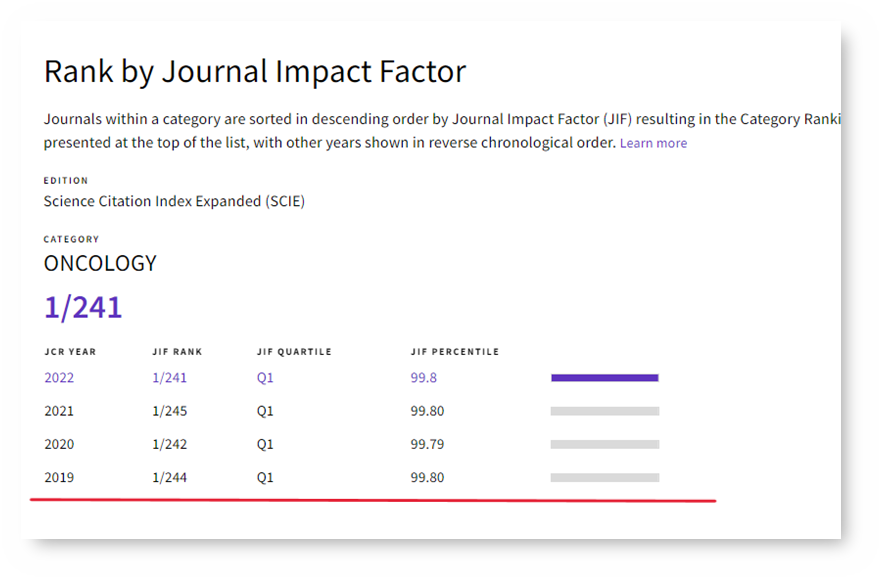Image resolution: width=883 pixels, height=581 pixels.
Task: Select the 2022 JCR year link
Action: point(58,378)
